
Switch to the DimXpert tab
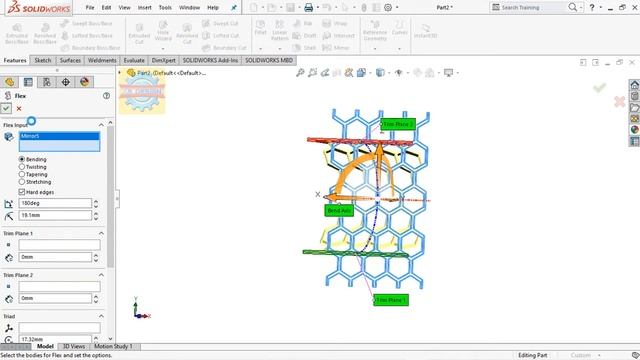164,60
